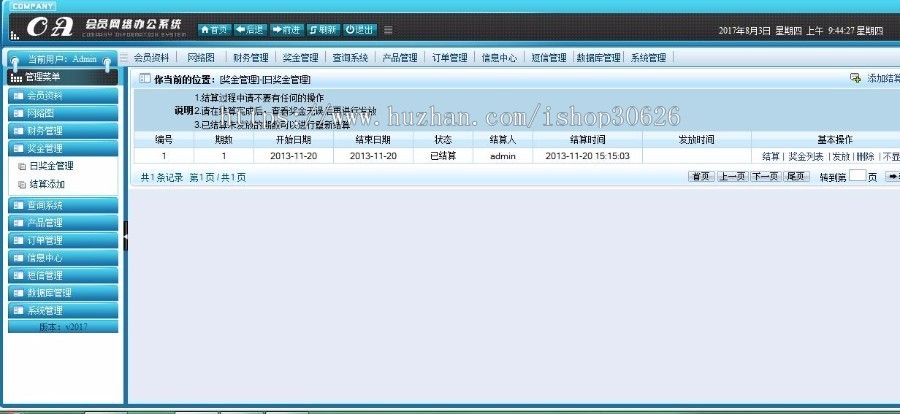
Task: Expand 产品管理 in the sidebar menu
Action: click(63, 223)
